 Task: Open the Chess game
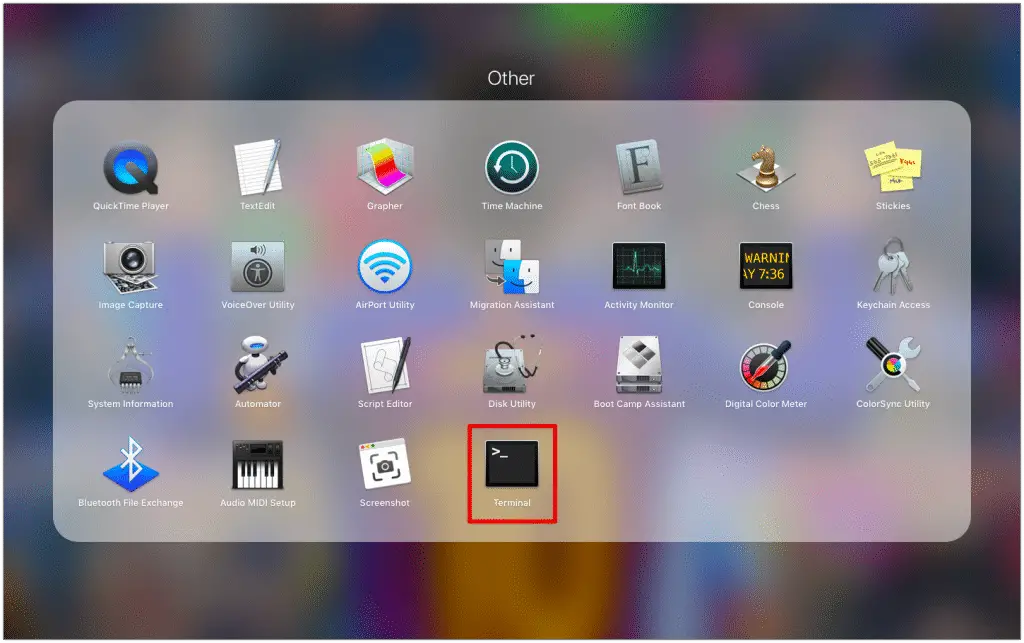coord(765,170)
